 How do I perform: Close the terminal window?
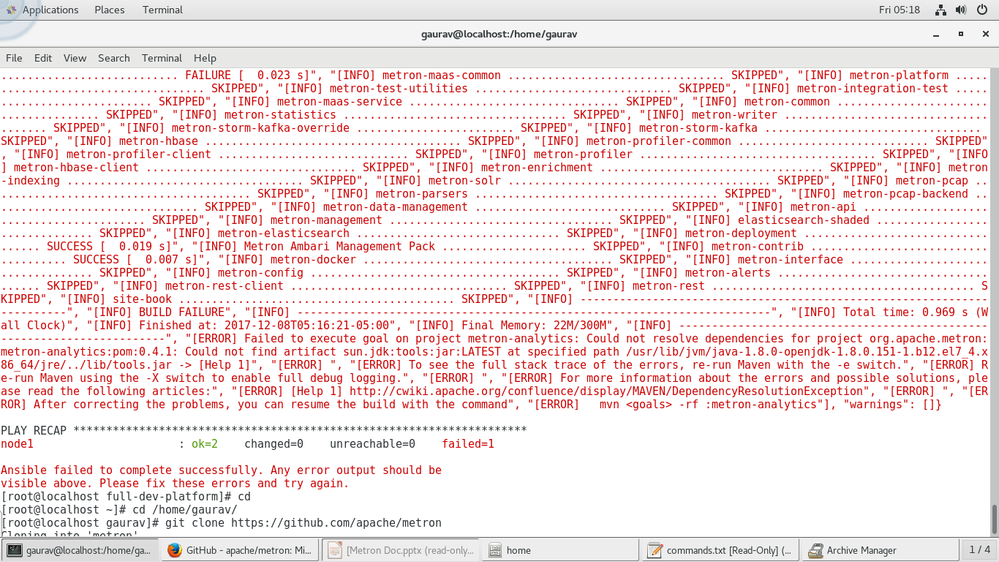pyautogui.click(x=986, y=34)
